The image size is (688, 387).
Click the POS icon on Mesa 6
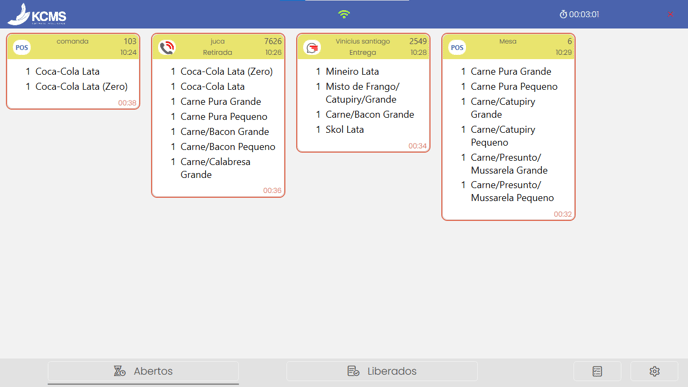457,47
